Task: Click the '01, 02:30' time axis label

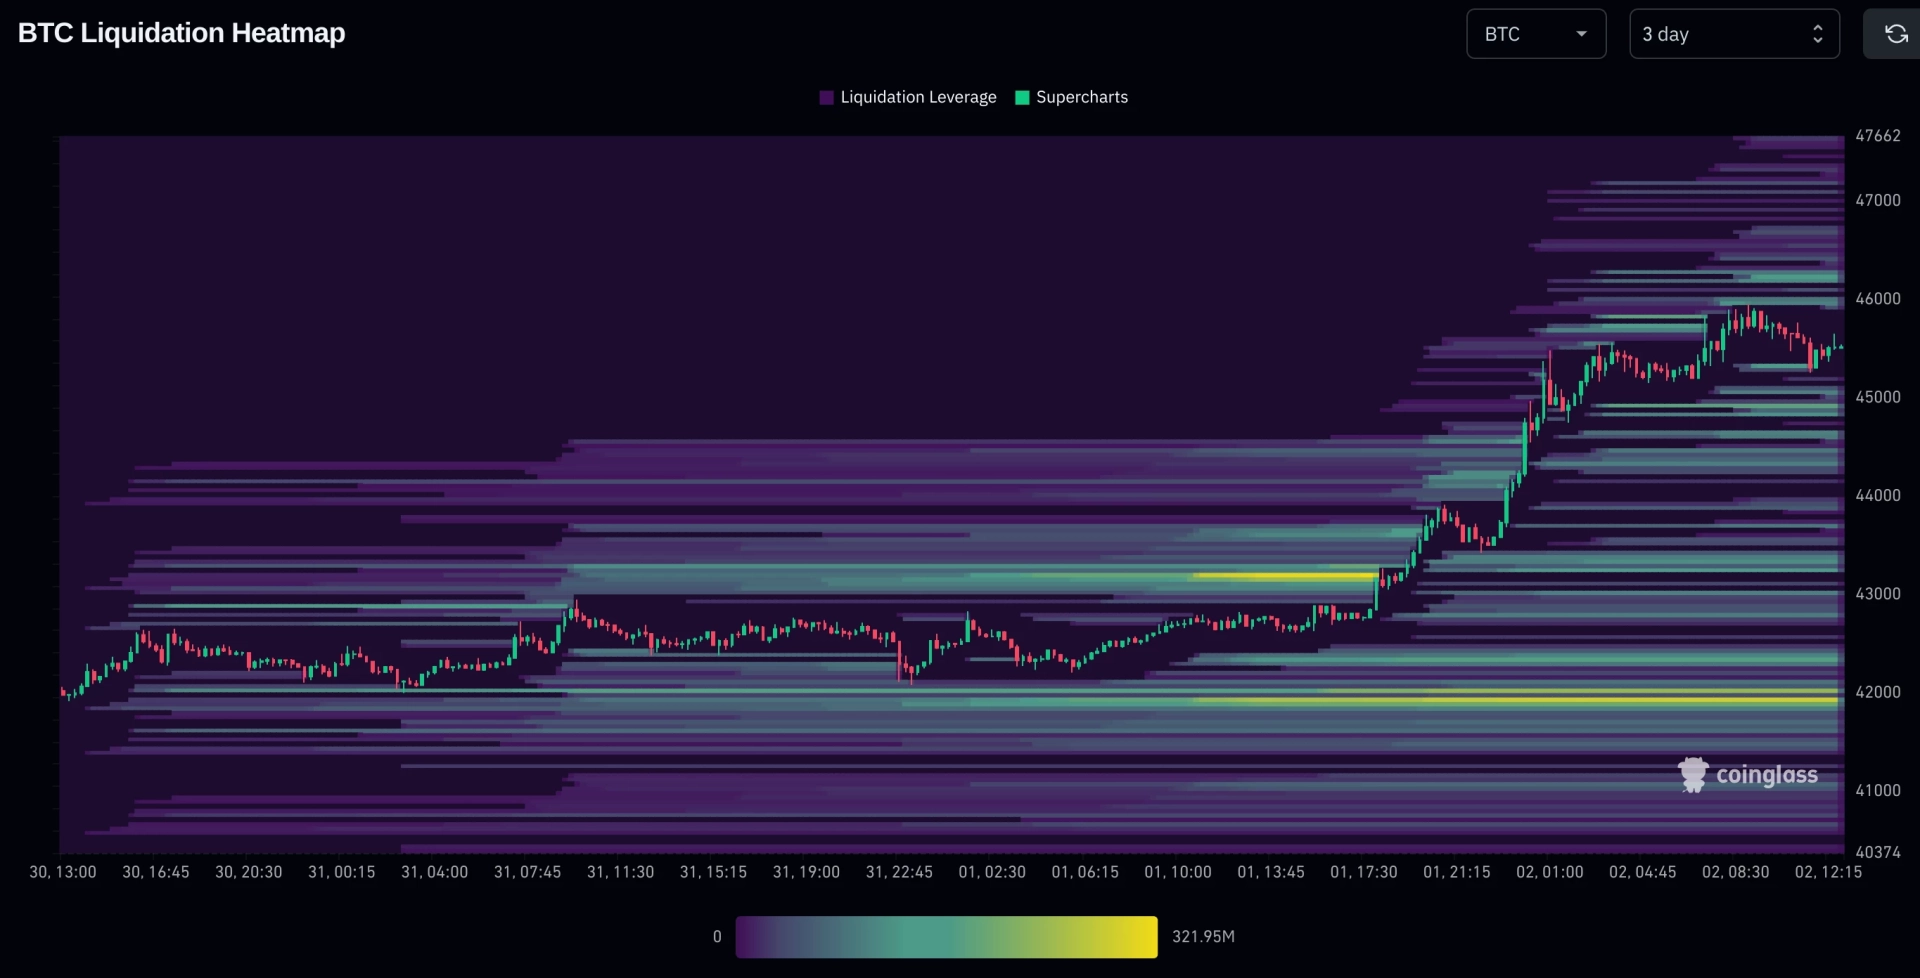Action: pos(993,872)
